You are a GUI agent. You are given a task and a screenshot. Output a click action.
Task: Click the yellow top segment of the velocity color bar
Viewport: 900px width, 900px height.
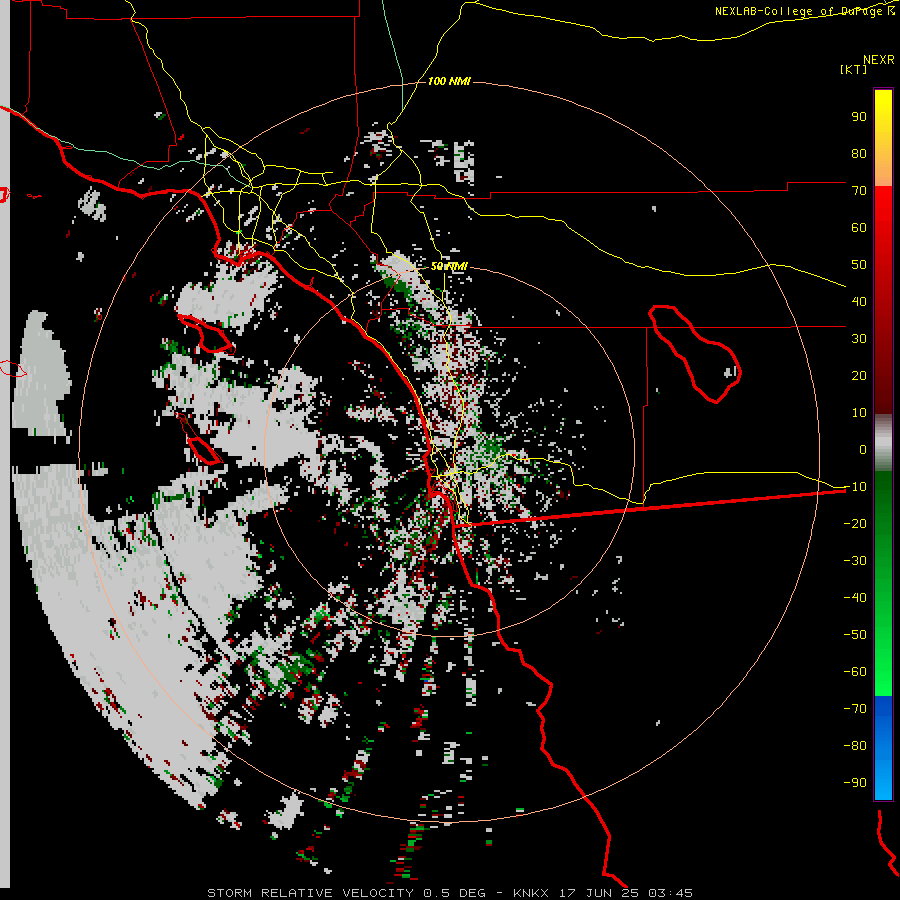(x=883, y=138)
